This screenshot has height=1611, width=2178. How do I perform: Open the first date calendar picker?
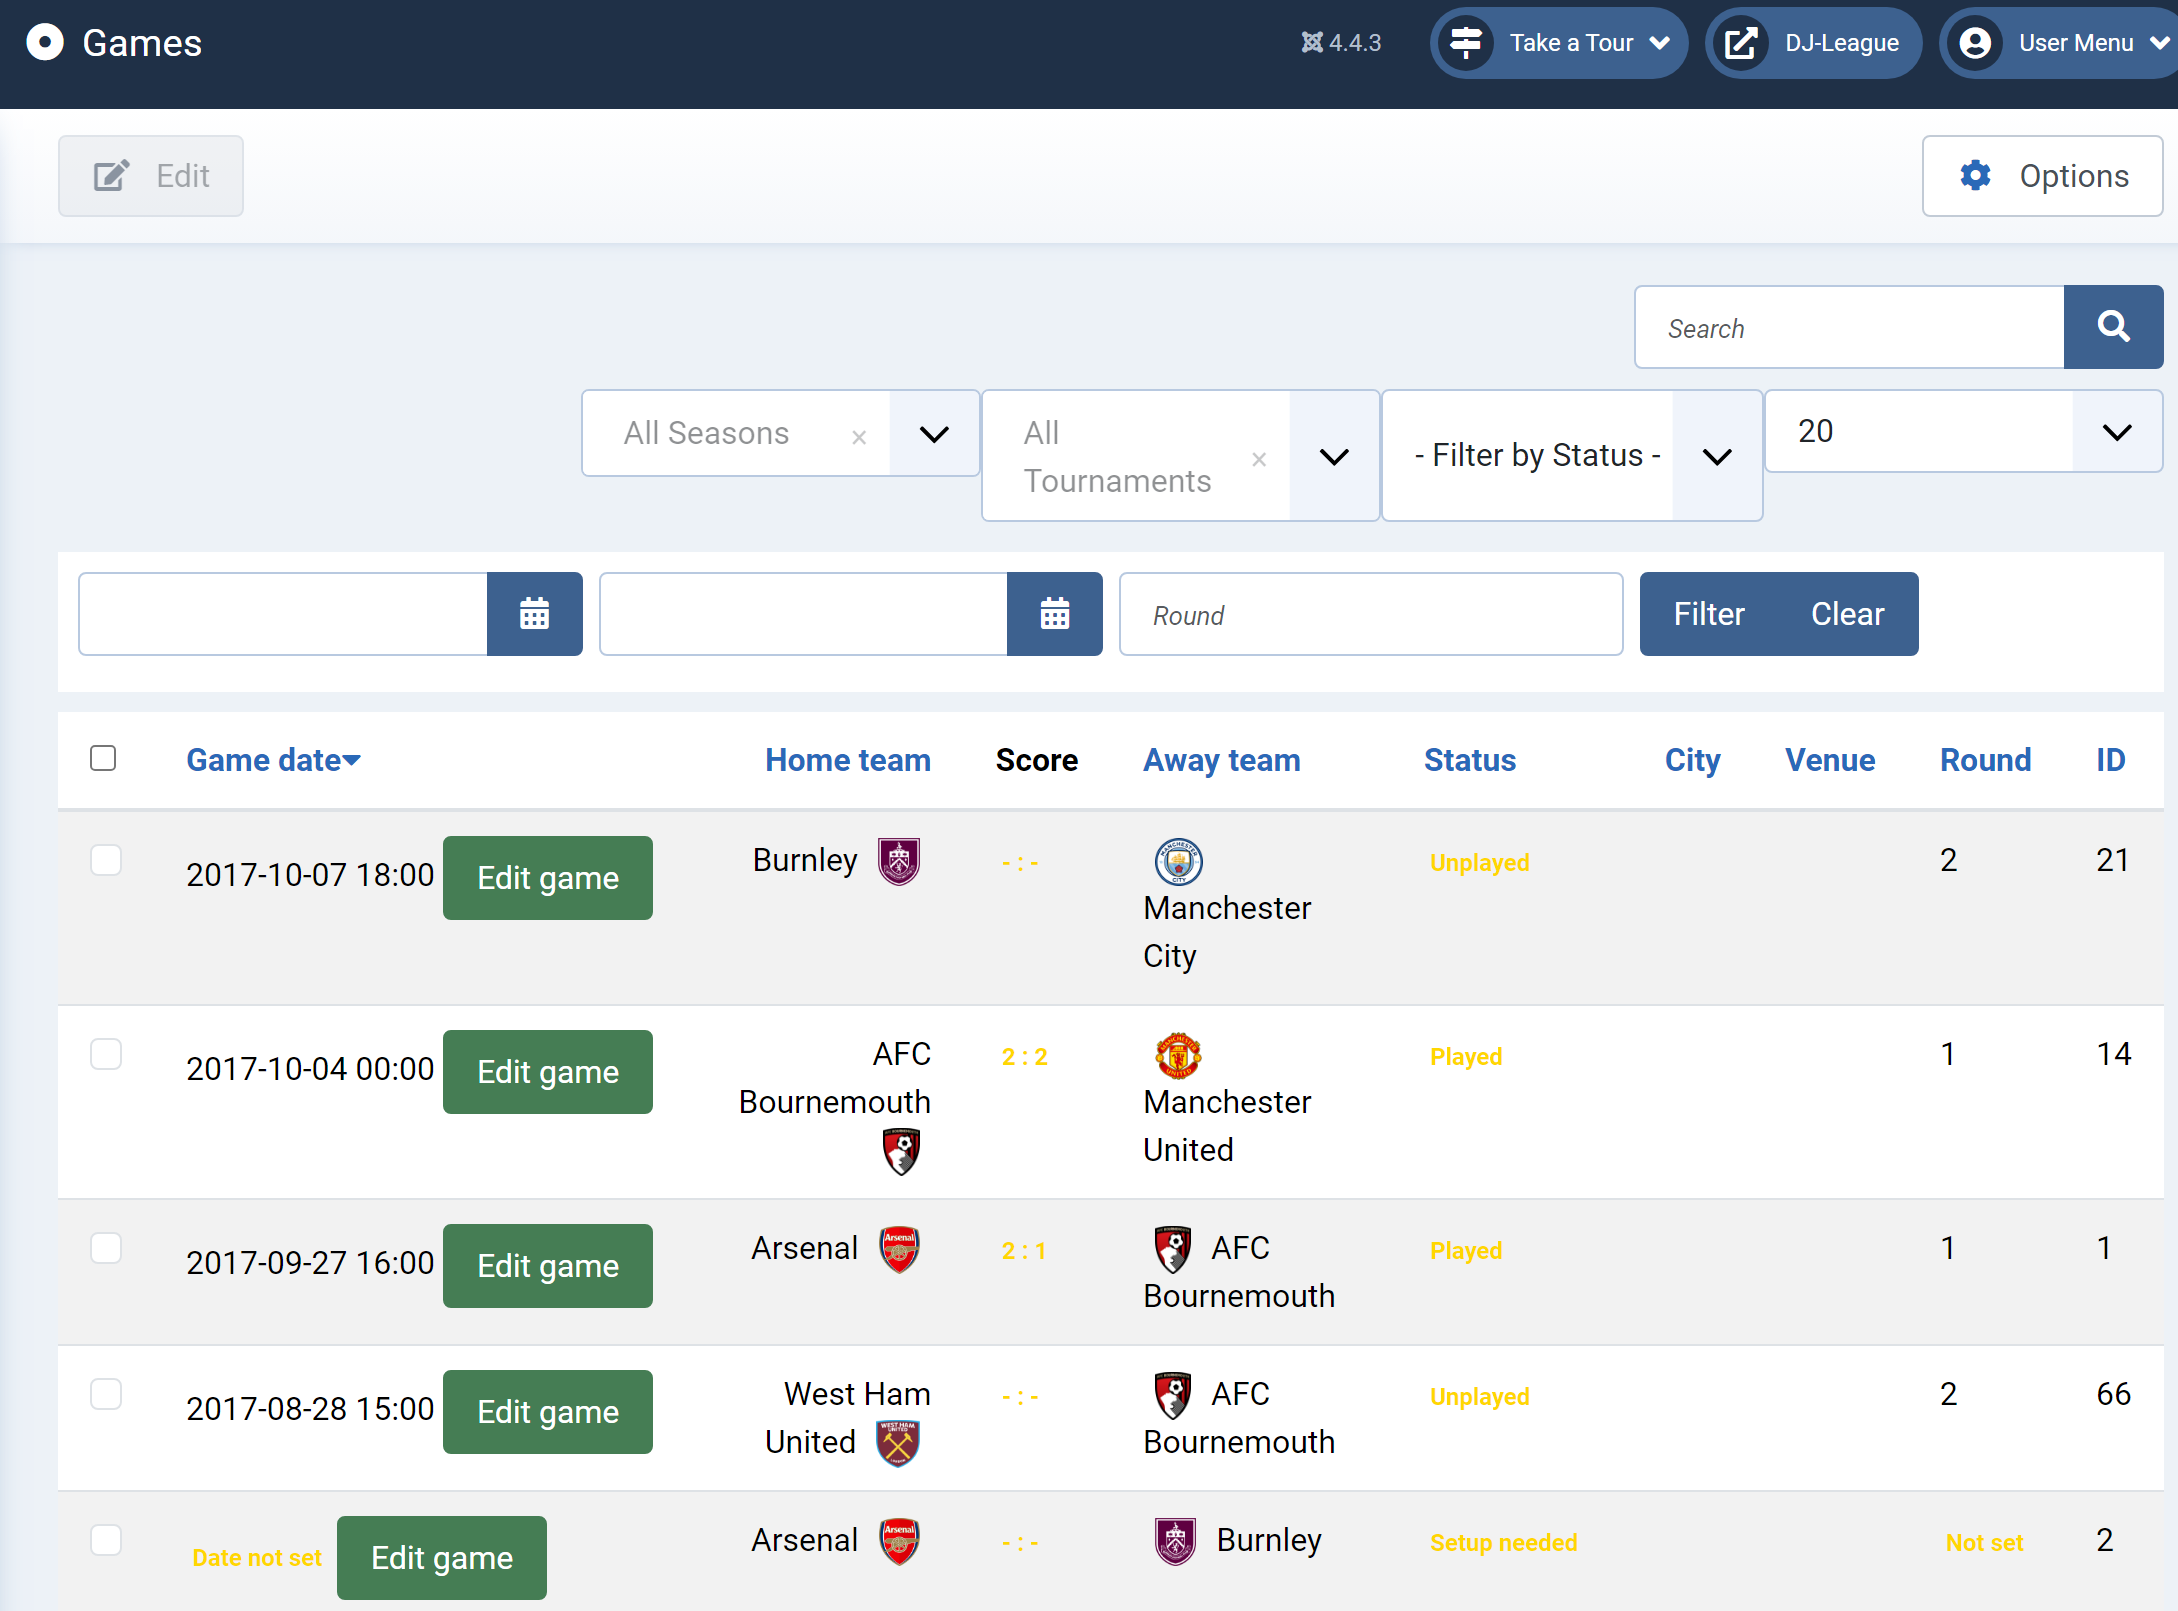pyautogui.click(x=535, y=614)
